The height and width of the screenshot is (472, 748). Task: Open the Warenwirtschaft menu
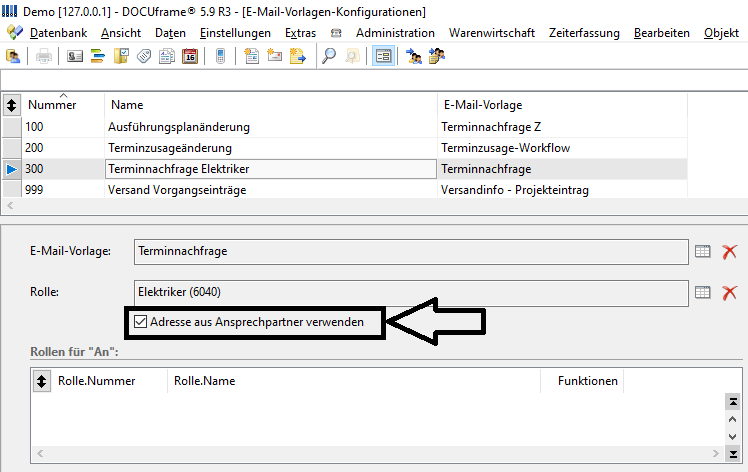click(x=492, y=33)
